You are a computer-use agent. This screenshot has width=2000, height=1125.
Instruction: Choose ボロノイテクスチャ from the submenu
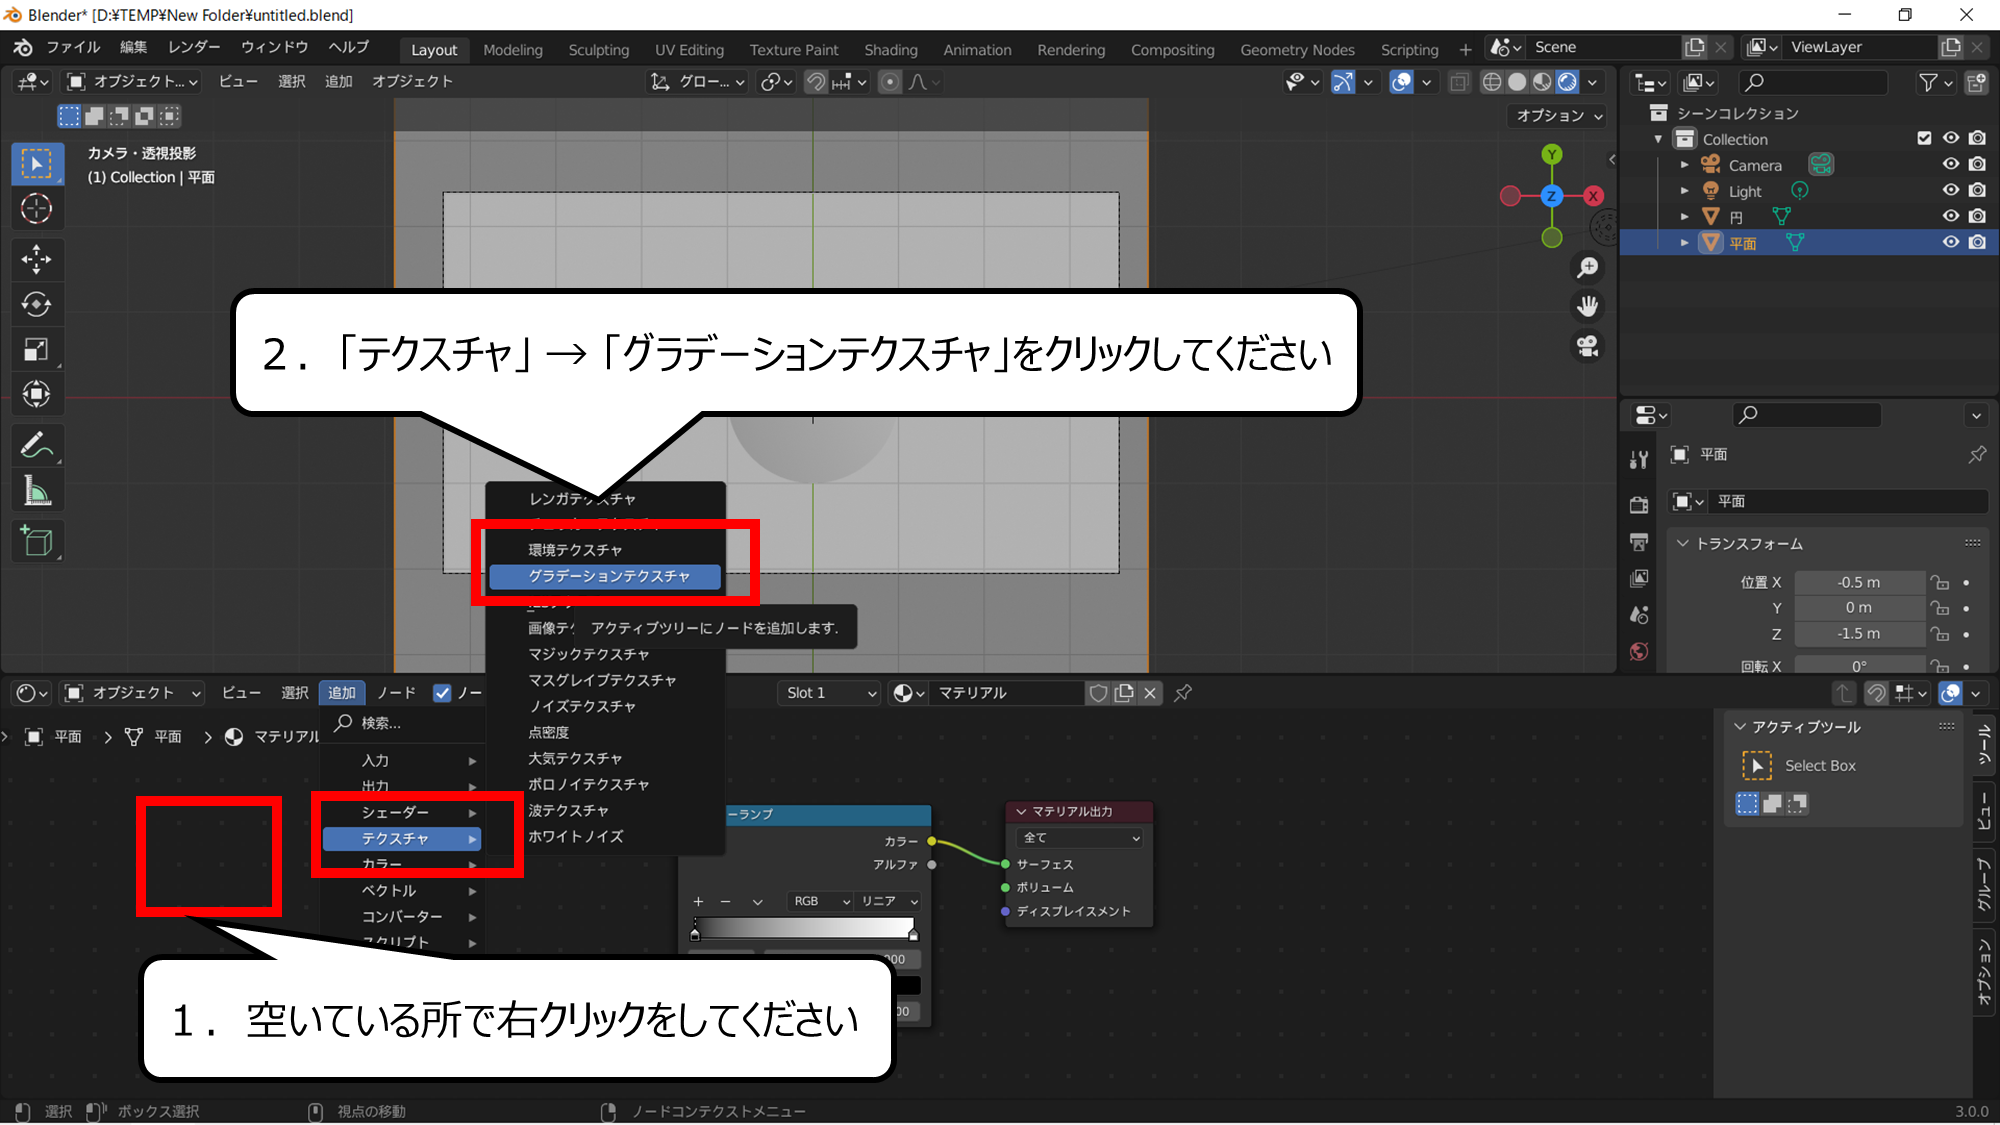point(605,784)
